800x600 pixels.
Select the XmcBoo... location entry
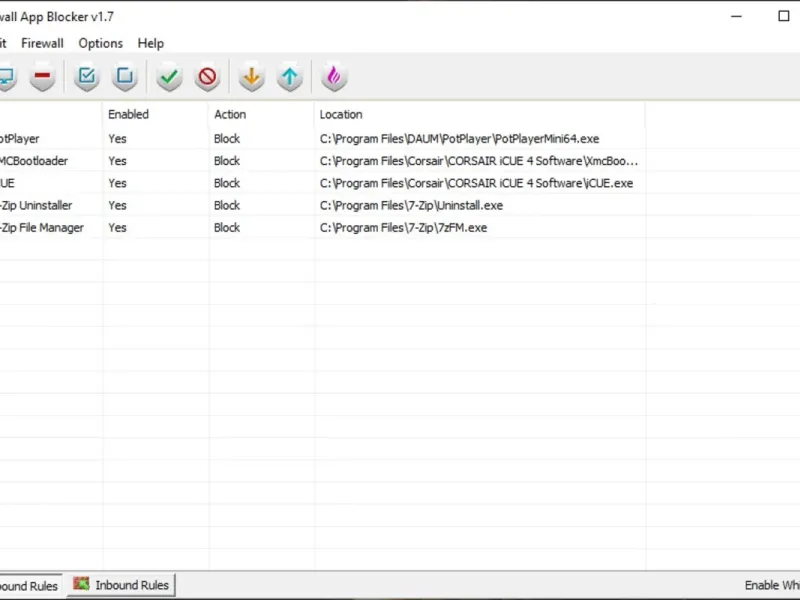click(479, 161)
